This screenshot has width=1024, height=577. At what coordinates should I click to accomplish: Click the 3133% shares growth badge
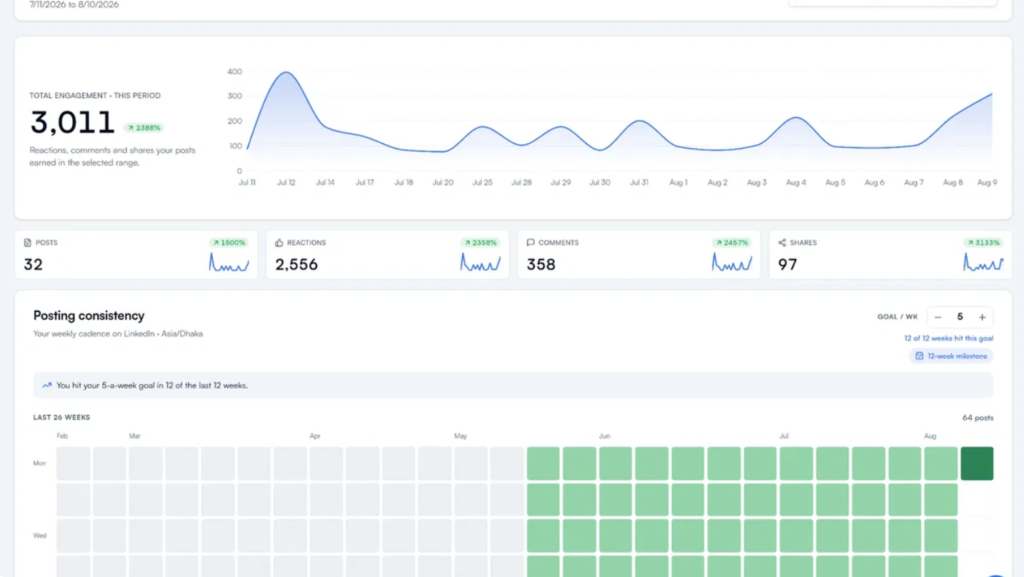984,242
